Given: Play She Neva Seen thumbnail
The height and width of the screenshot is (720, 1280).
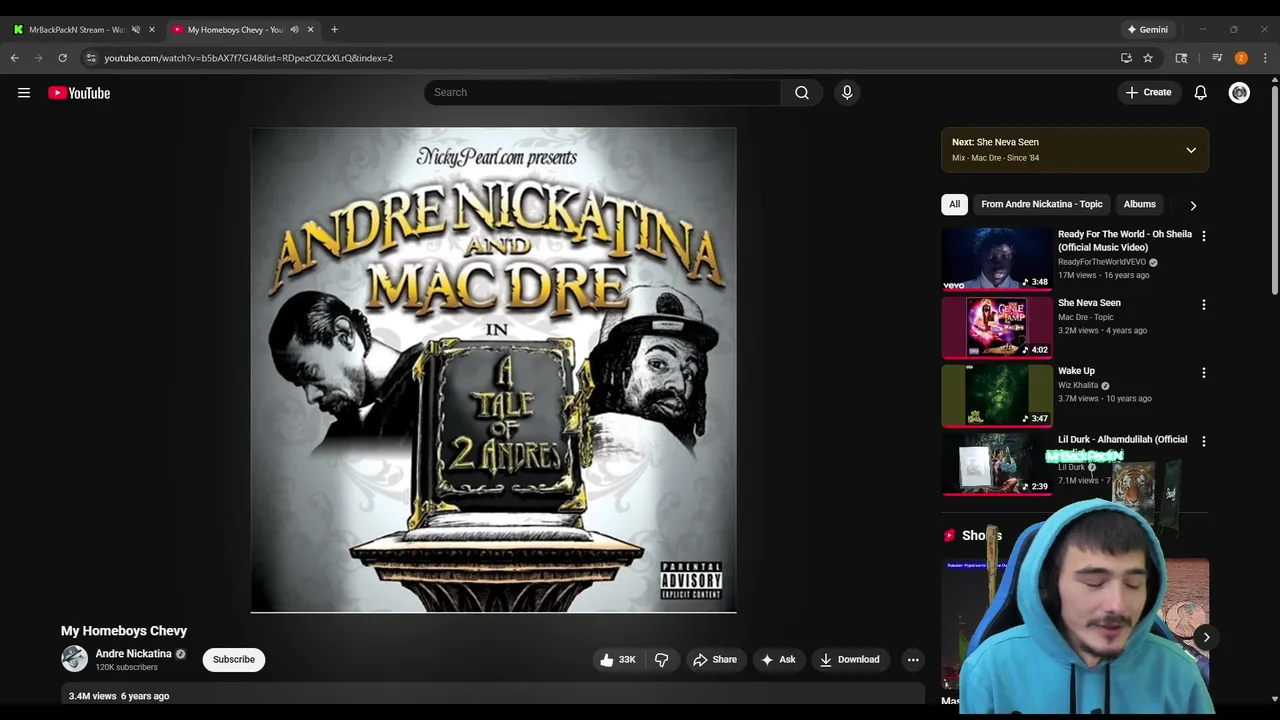Looking at the screenshot, I should click(996, 327).
